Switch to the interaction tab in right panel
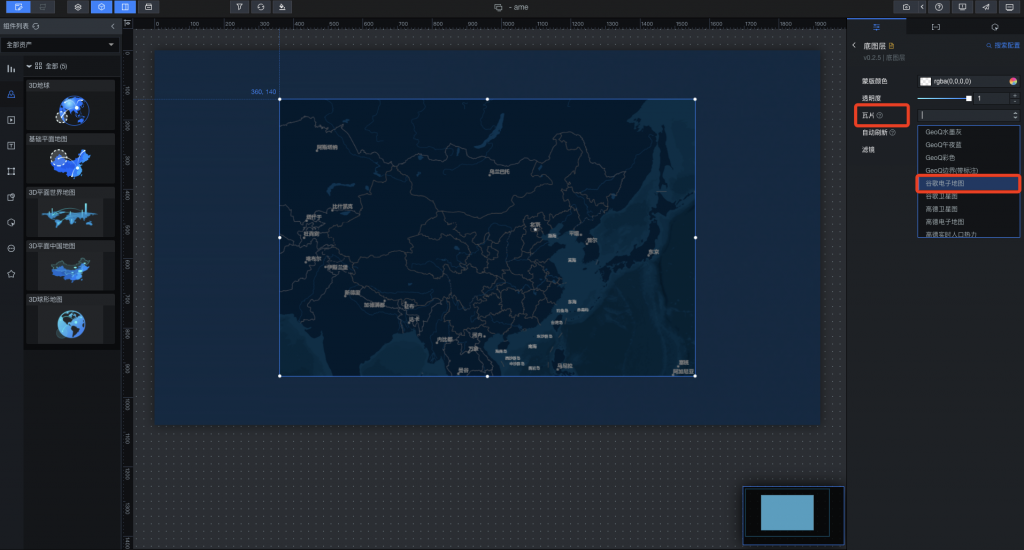1024x550 pixels. pos(995,27)
